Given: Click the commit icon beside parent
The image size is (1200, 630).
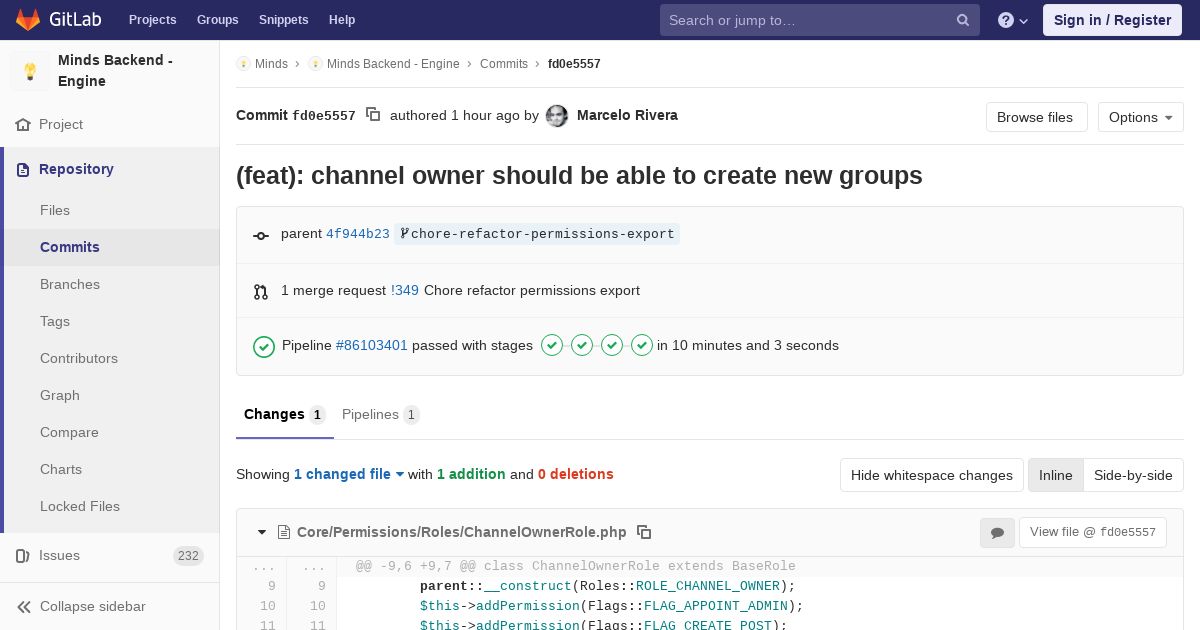Looking at the screenshot, I should point(261,236).
